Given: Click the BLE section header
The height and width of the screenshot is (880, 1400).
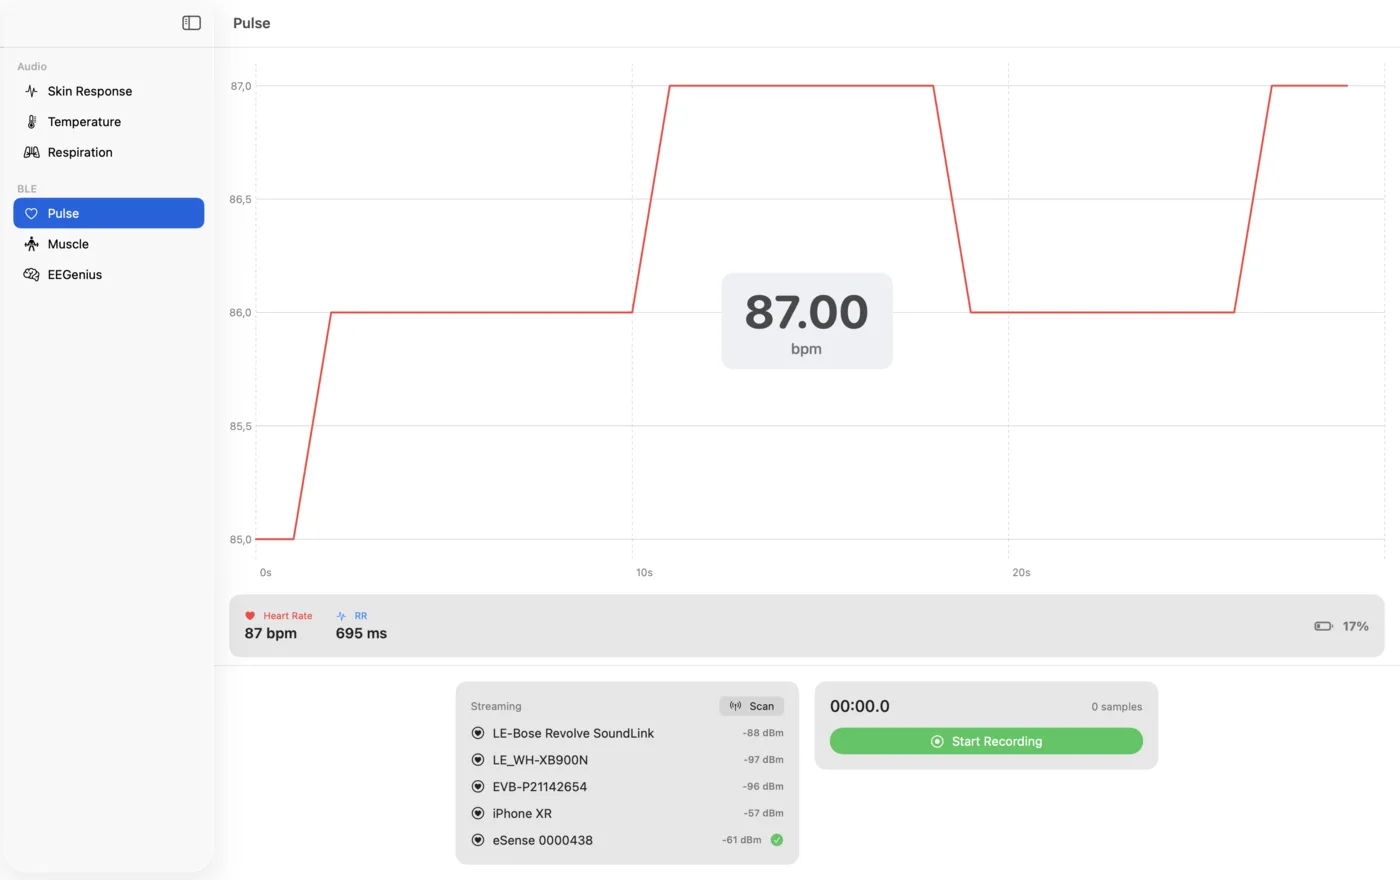Looking at the screenshot, I should coord(27,189).
